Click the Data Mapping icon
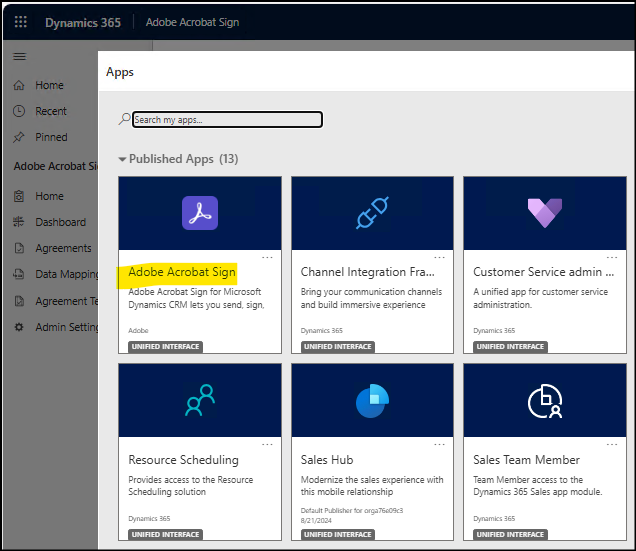This screenshot has height=551, width=636. [19, 274]
